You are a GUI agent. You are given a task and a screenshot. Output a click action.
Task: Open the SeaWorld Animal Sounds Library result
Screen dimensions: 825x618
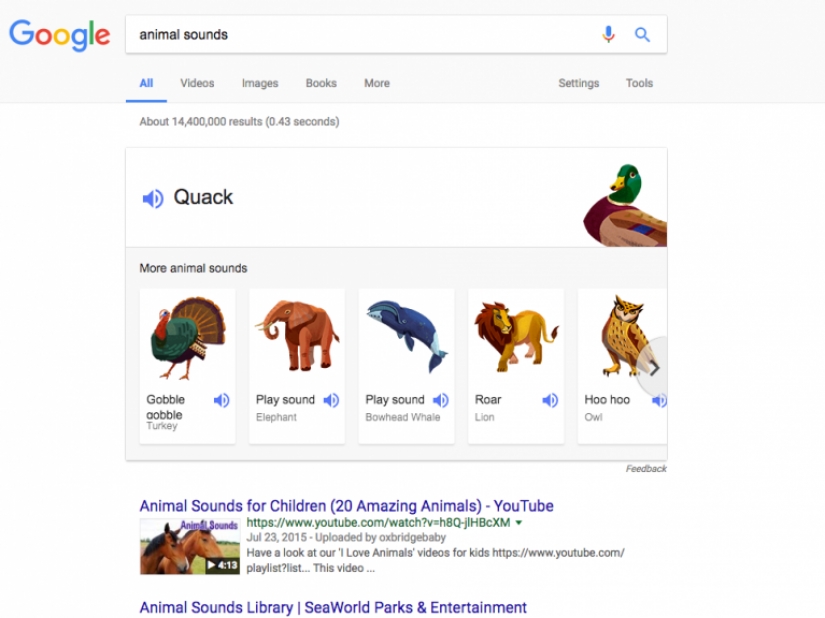(x=330, y=607)
